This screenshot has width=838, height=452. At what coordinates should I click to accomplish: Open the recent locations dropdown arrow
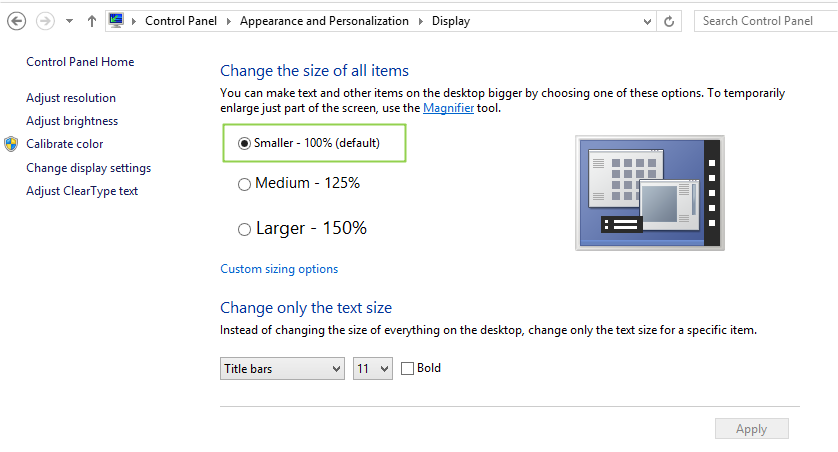(69, 21)
